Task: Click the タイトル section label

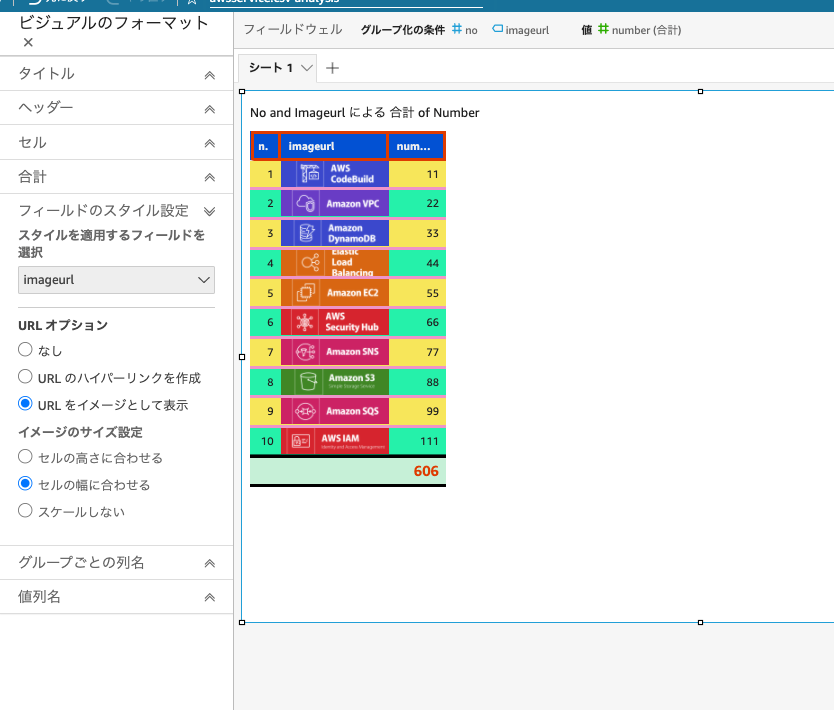Action: 46,73
